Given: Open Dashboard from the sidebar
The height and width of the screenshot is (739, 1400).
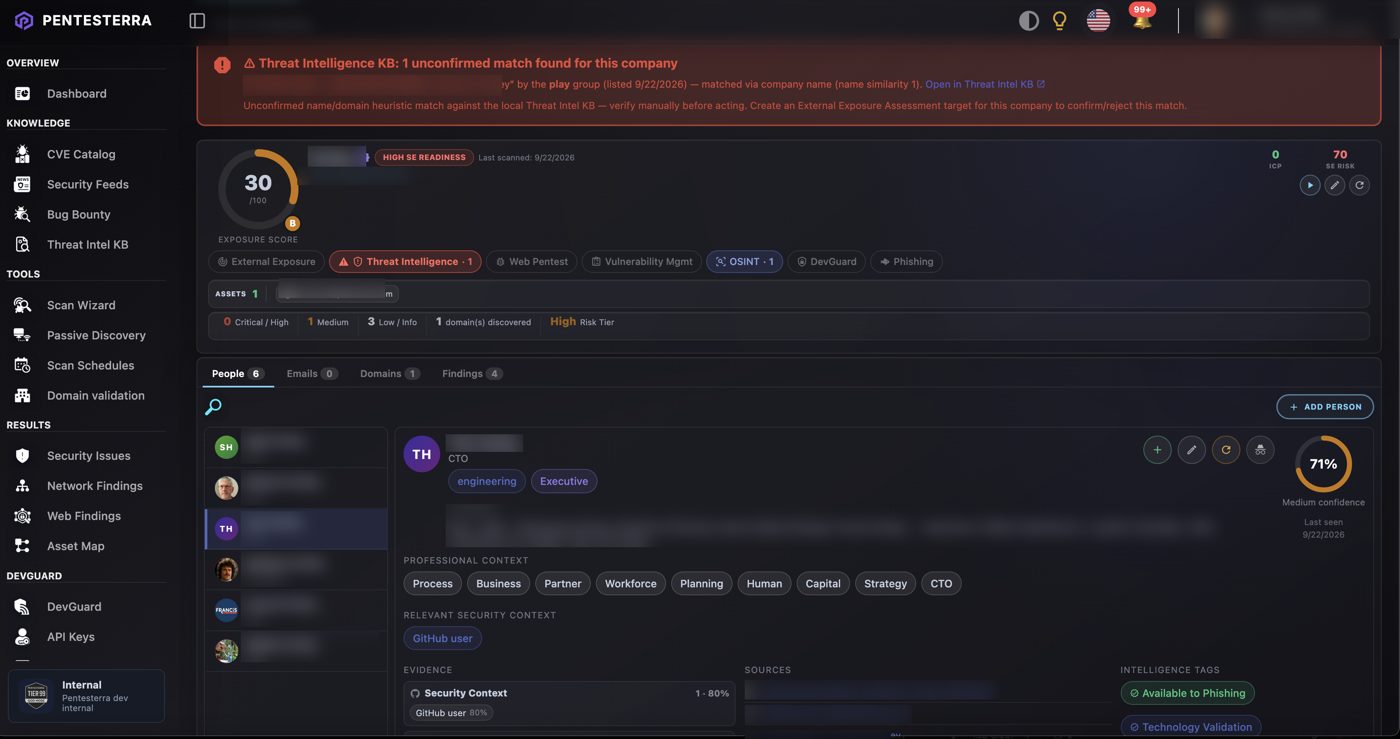Looking at the screenshot, I should (x=76, y=93).
